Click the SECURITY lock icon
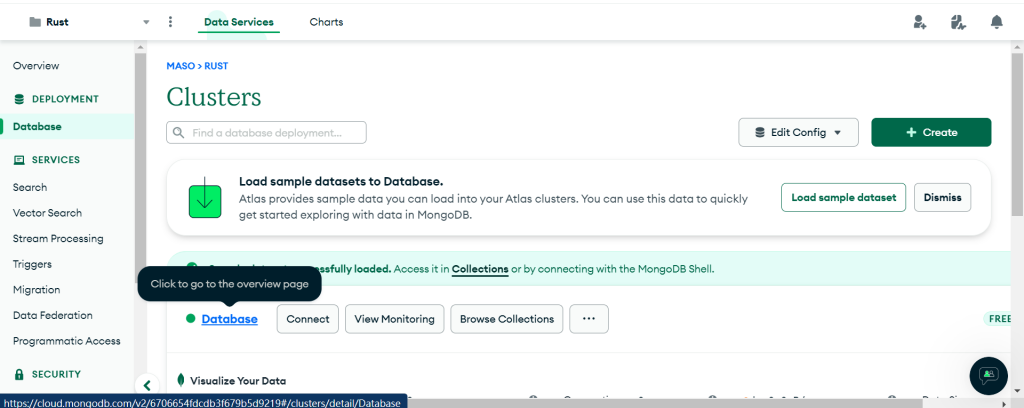The height and width of the screenshot is (408, 1024). tap(19, 375)
